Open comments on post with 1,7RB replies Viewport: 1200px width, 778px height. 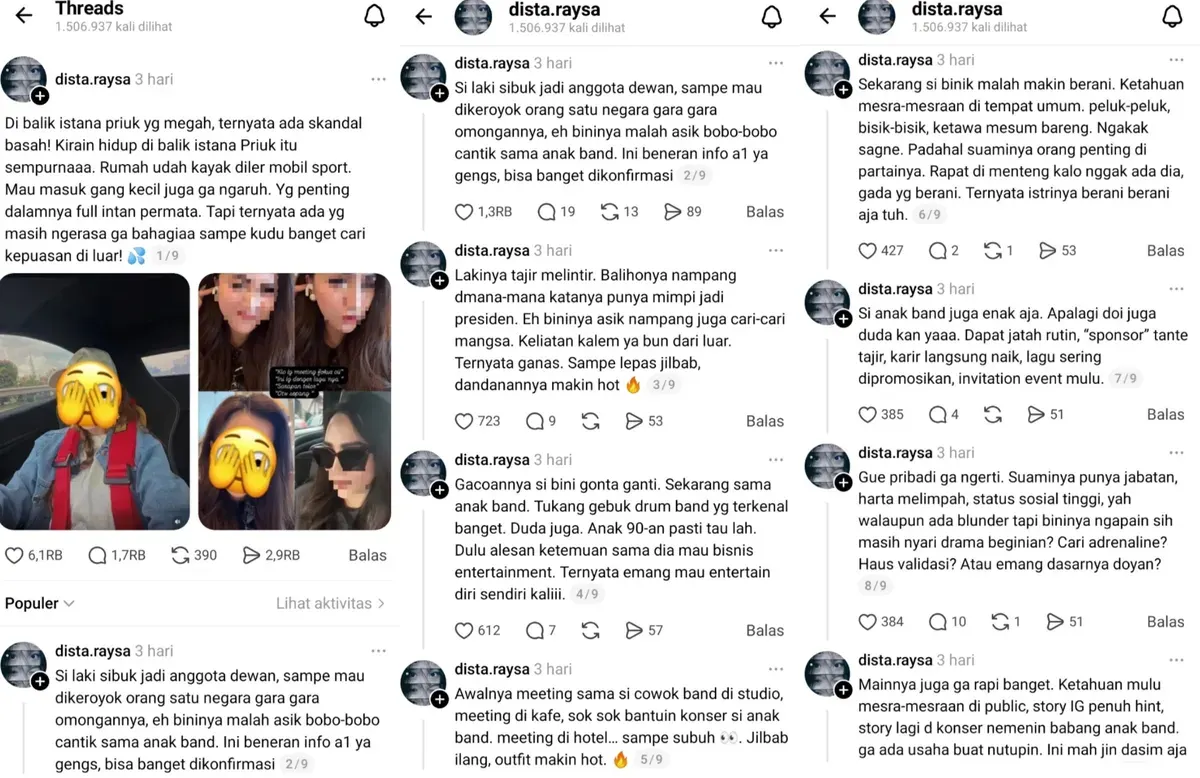tap(98, 555)
